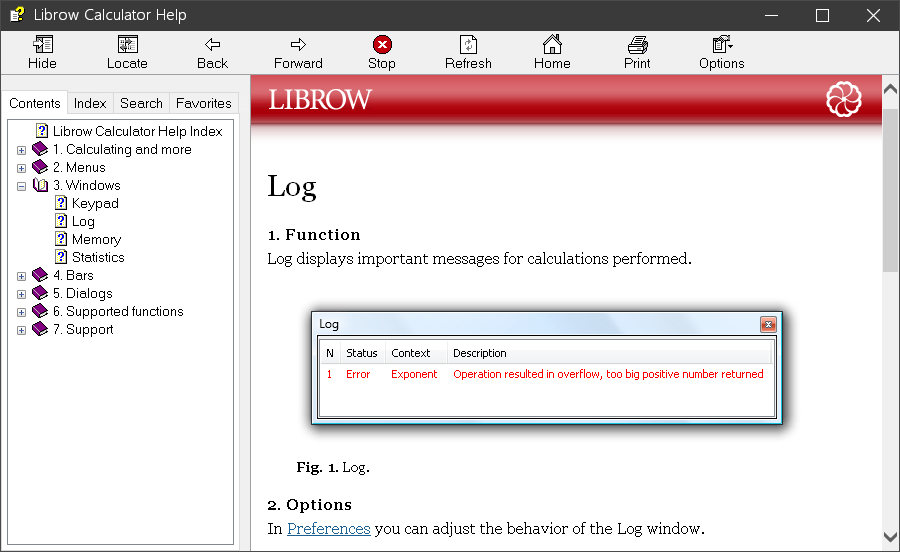
Task: Click the scrollbar down arrow
Action: click(x=890, y=537)
